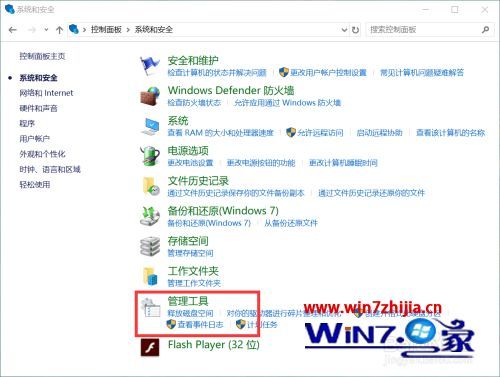
Task: Open the Power Options battery icon
Action: (x=150, y=156)
